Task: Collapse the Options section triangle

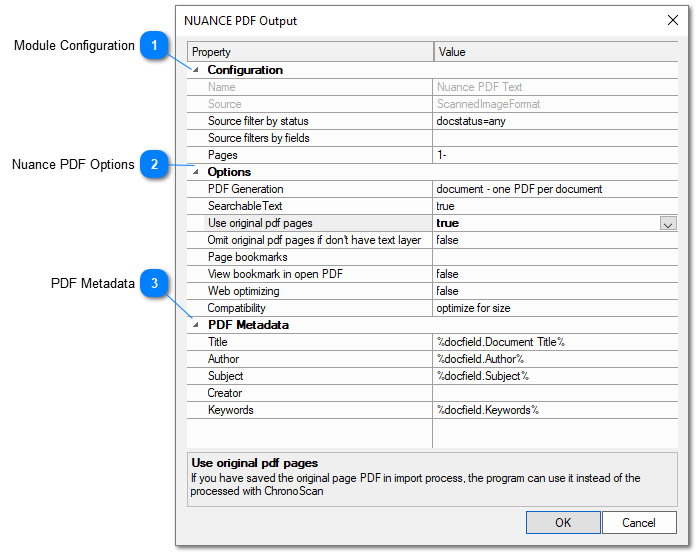Action: pyautogui.click(x=195, y=172)
